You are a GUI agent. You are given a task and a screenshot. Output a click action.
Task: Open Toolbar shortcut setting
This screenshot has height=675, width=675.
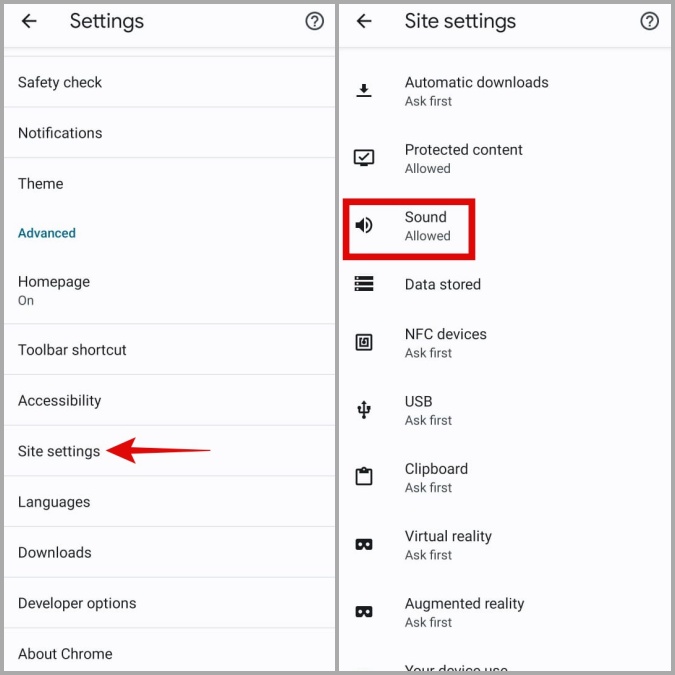pos(169,350)
